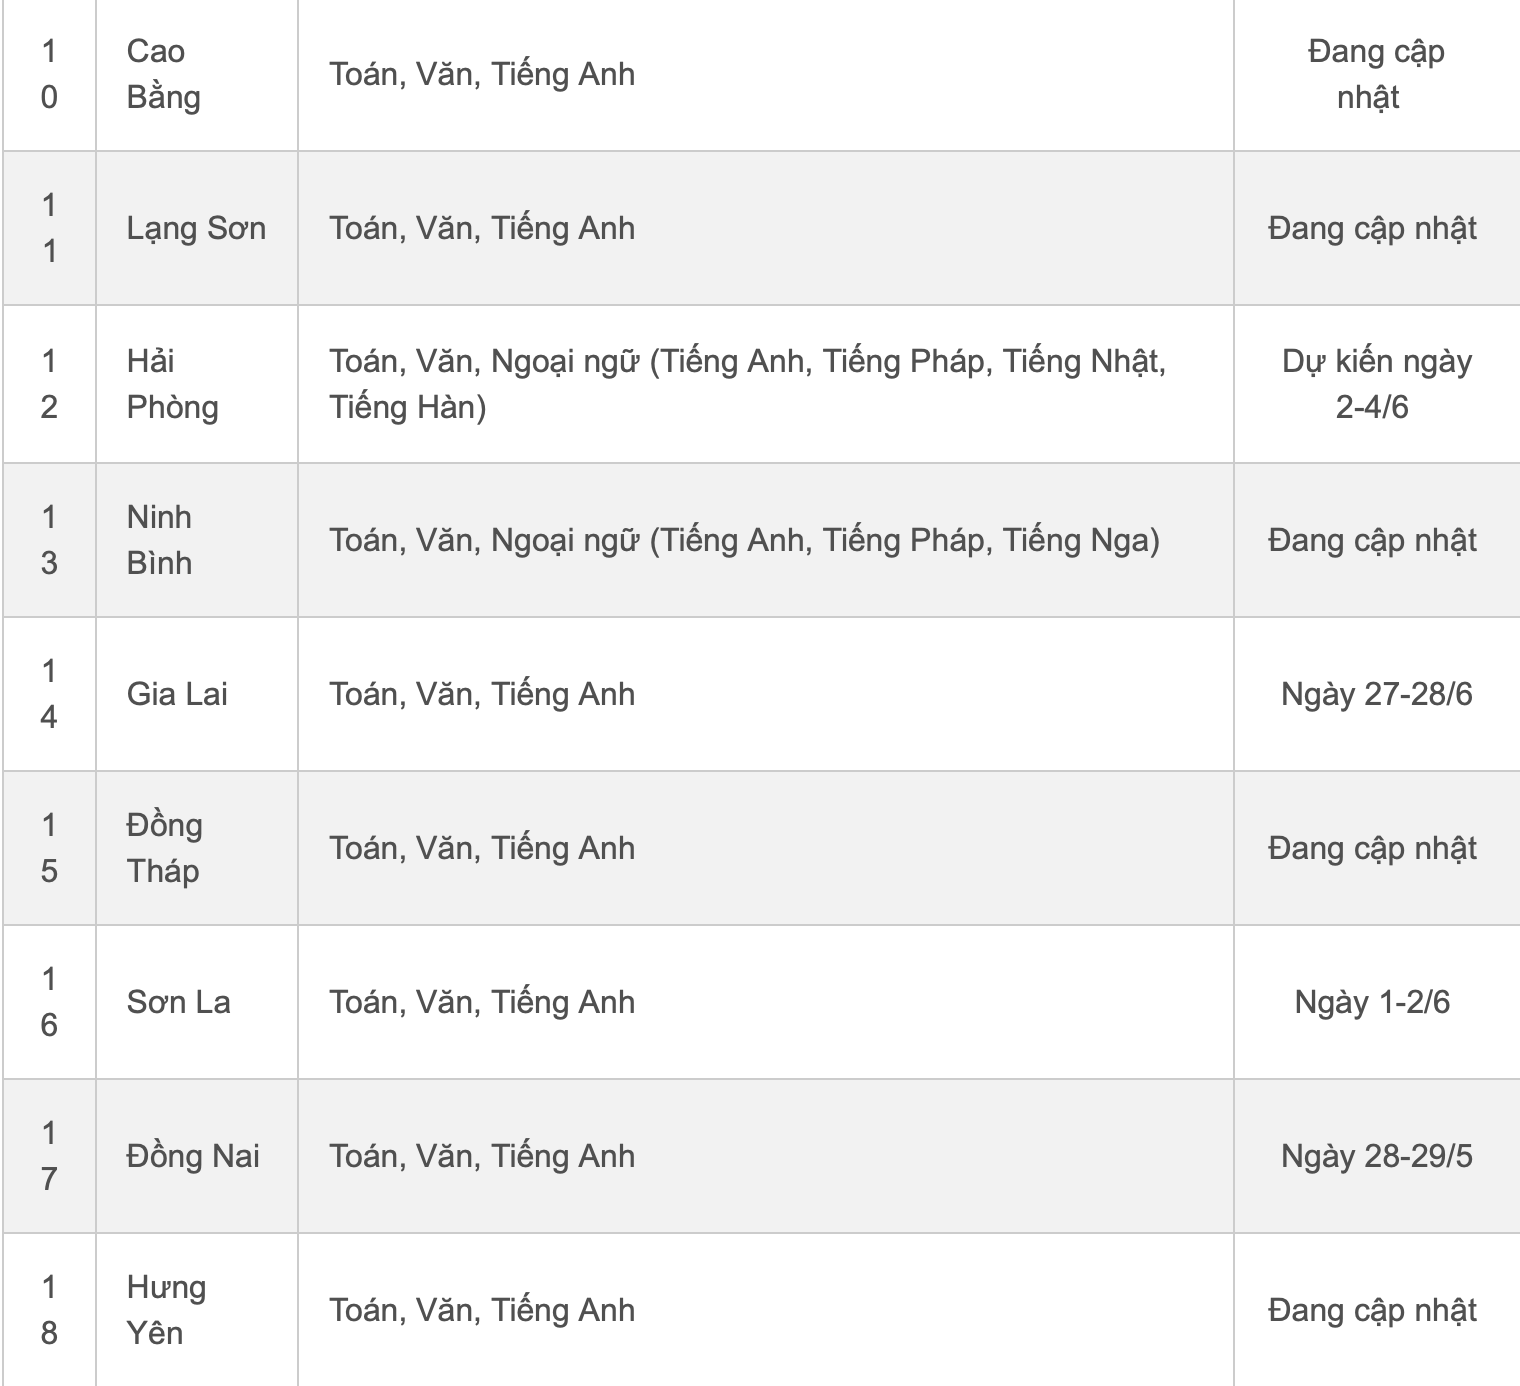
Task: Select the 'Ngày 27-28/6' exam date
Action: click(1376, 694)
